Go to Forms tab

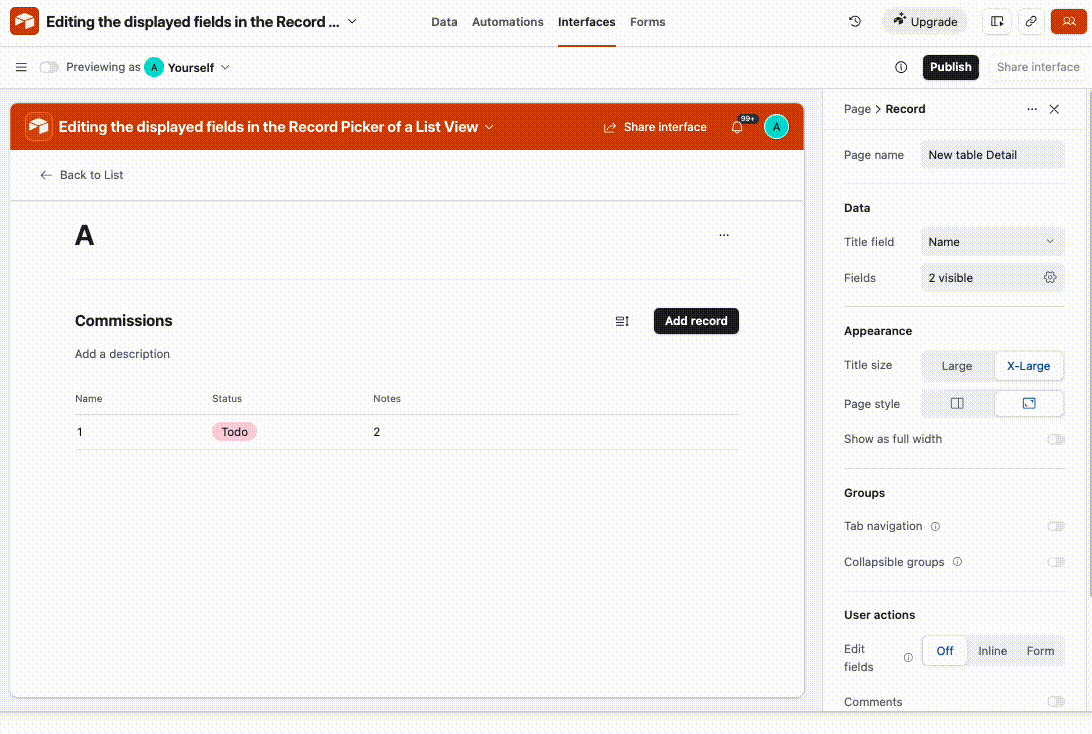(648, 22)
